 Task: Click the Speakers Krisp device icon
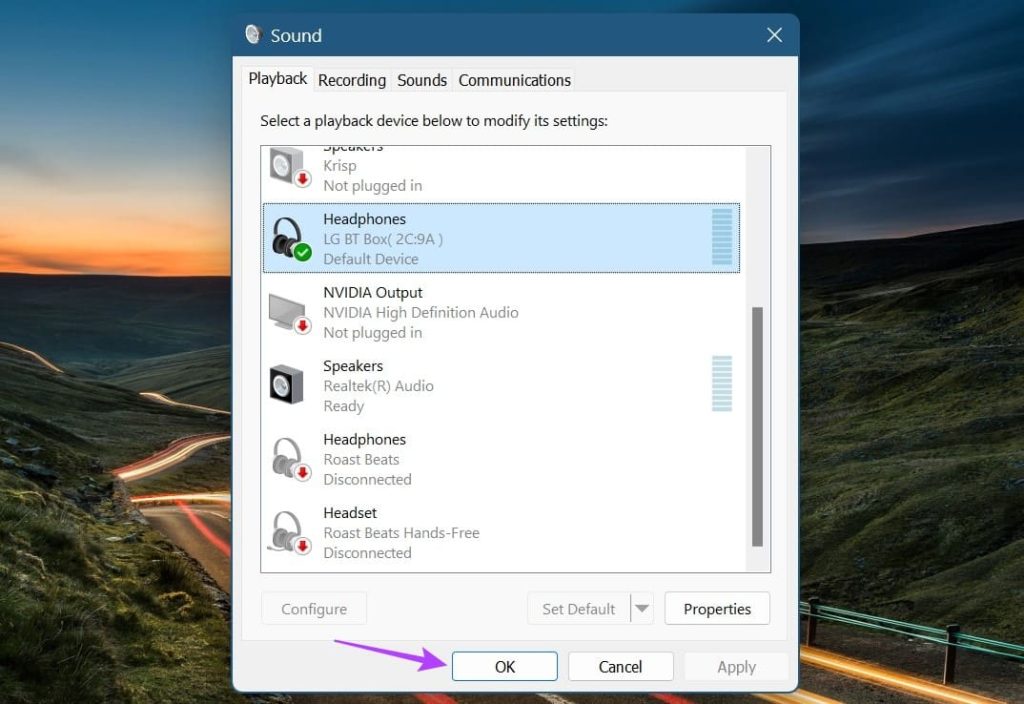288,165
